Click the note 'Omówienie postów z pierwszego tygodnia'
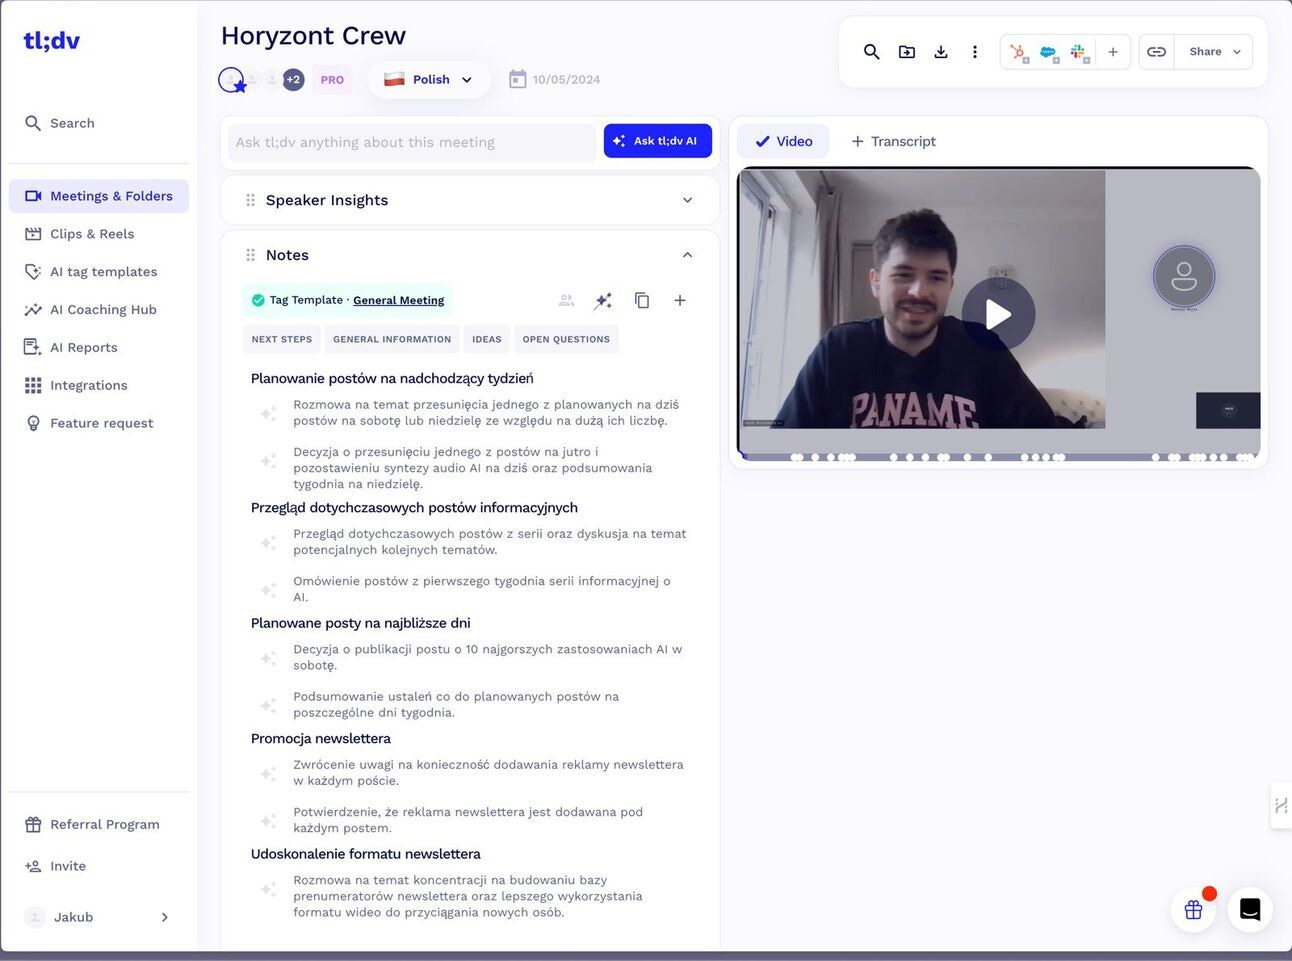1292x961 pixels. point(482,589)
